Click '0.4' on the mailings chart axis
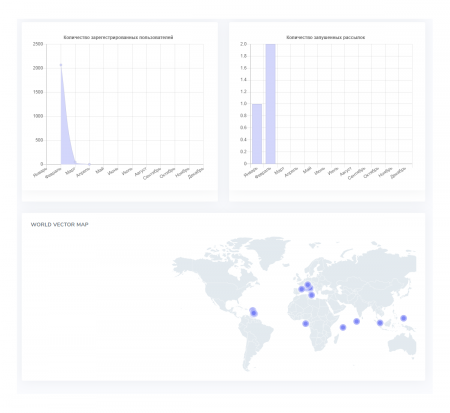 [x=244, y=140]
